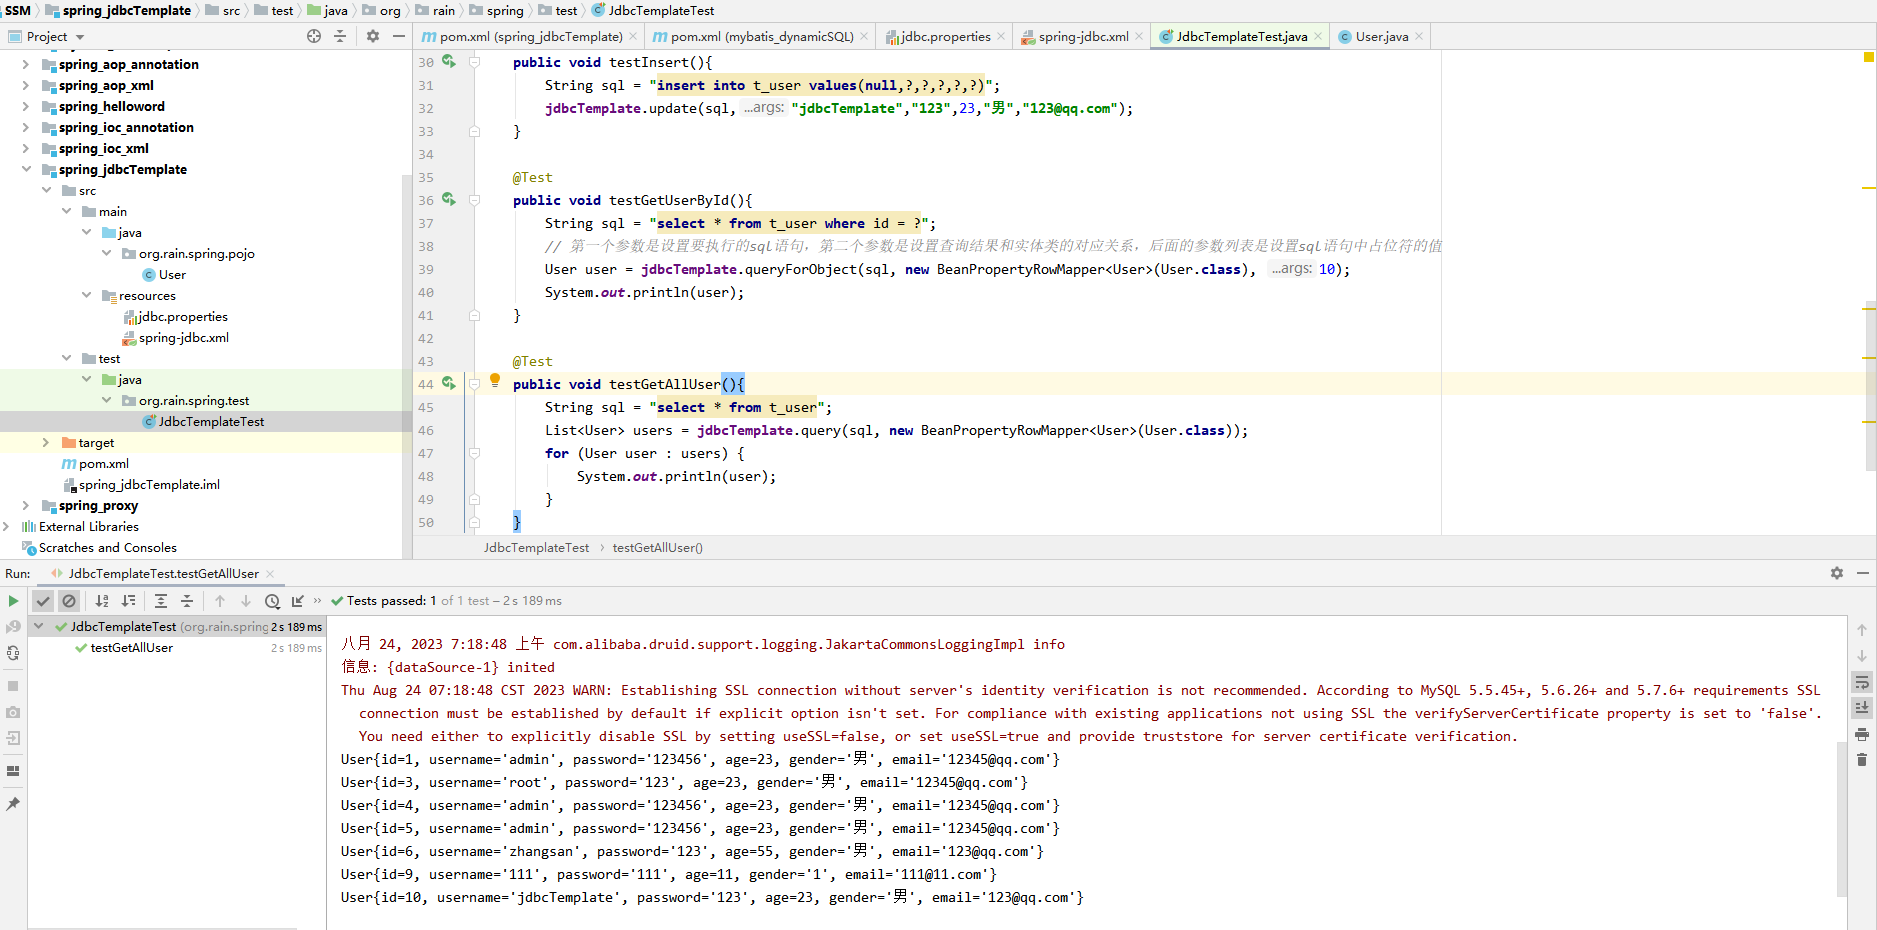1877x930 pixels.
Task: Toggle soft-wrap in the console
Action: tap(1862, 682)
